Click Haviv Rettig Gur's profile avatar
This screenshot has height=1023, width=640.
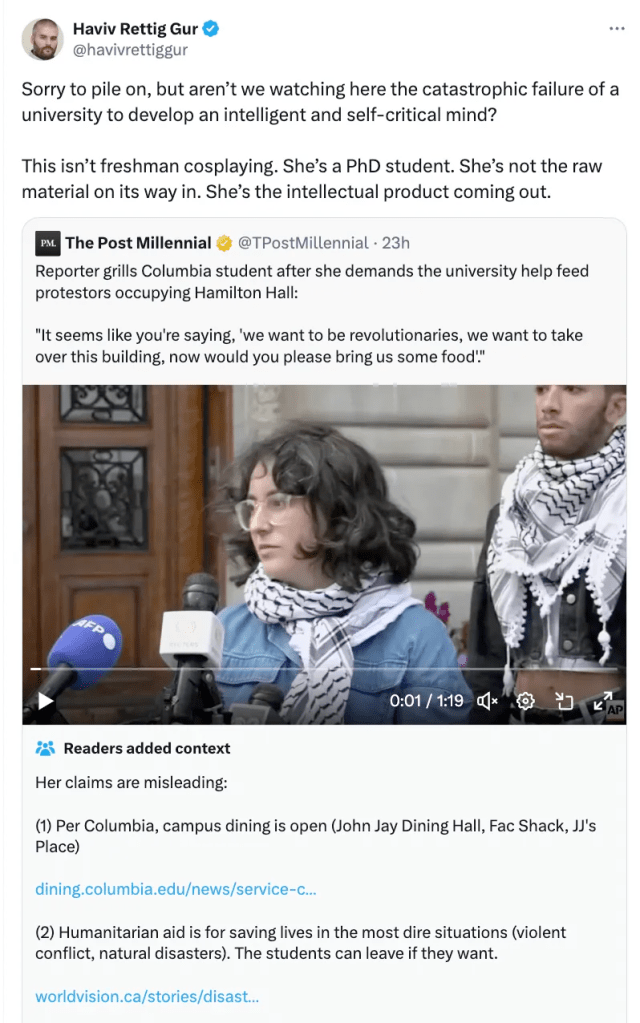[42, 39]
